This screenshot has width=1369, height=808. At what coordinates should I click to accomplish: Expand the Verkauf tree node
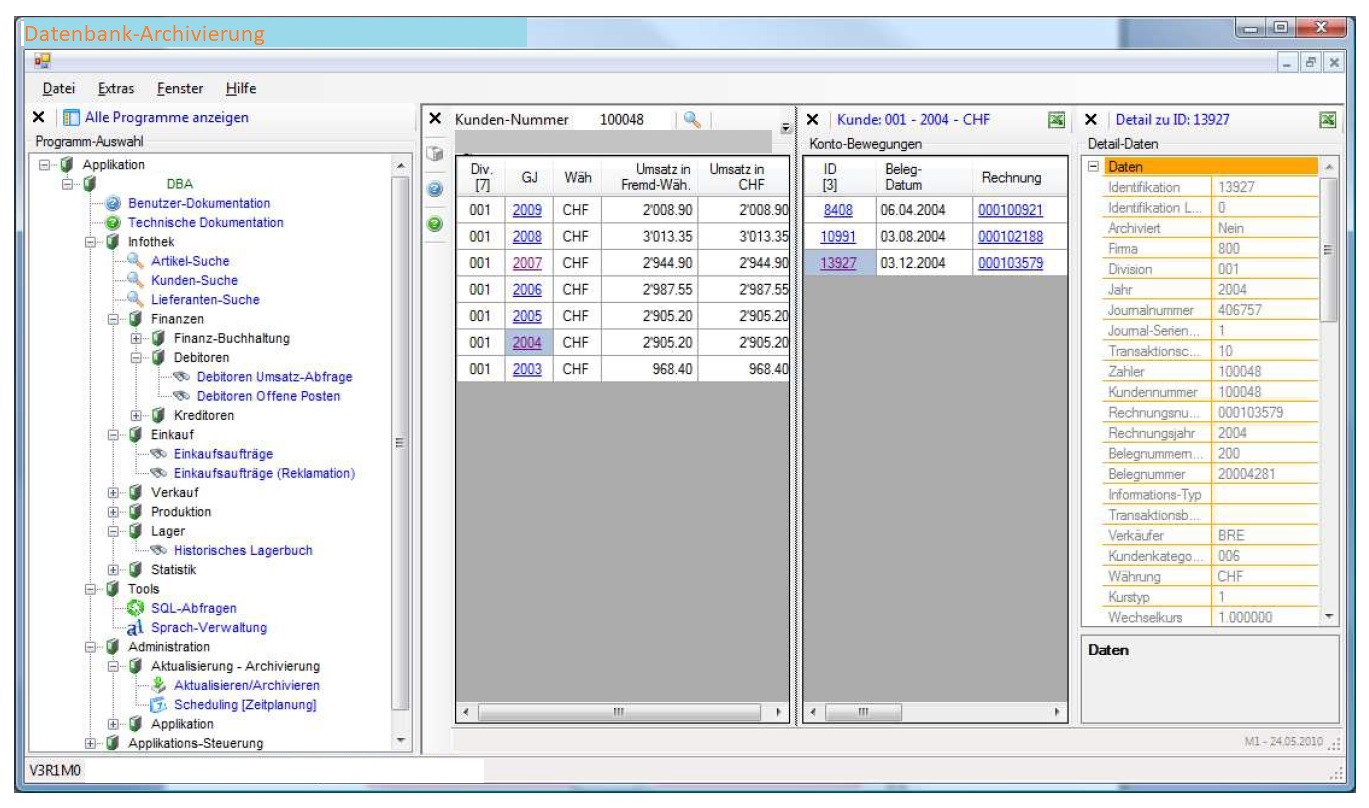pos(115,492)
